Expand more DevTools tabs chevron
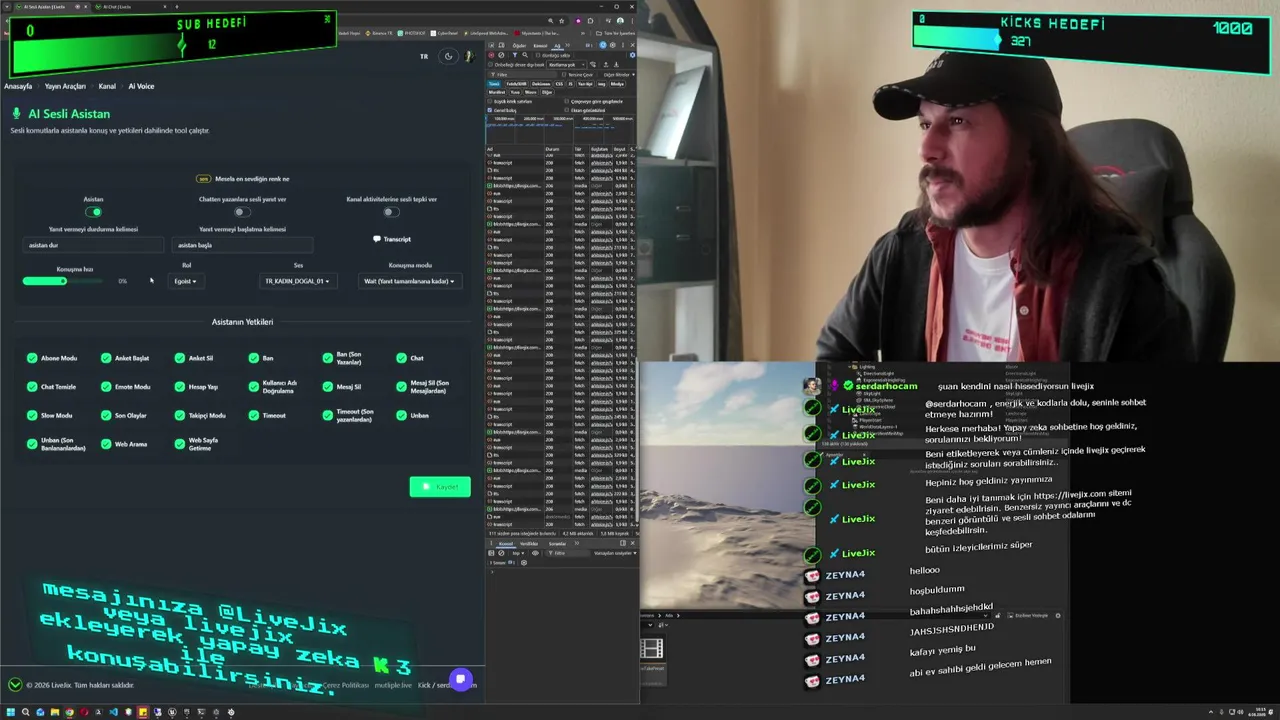This screenshot has height=720, width=1280. pos(567,45)
